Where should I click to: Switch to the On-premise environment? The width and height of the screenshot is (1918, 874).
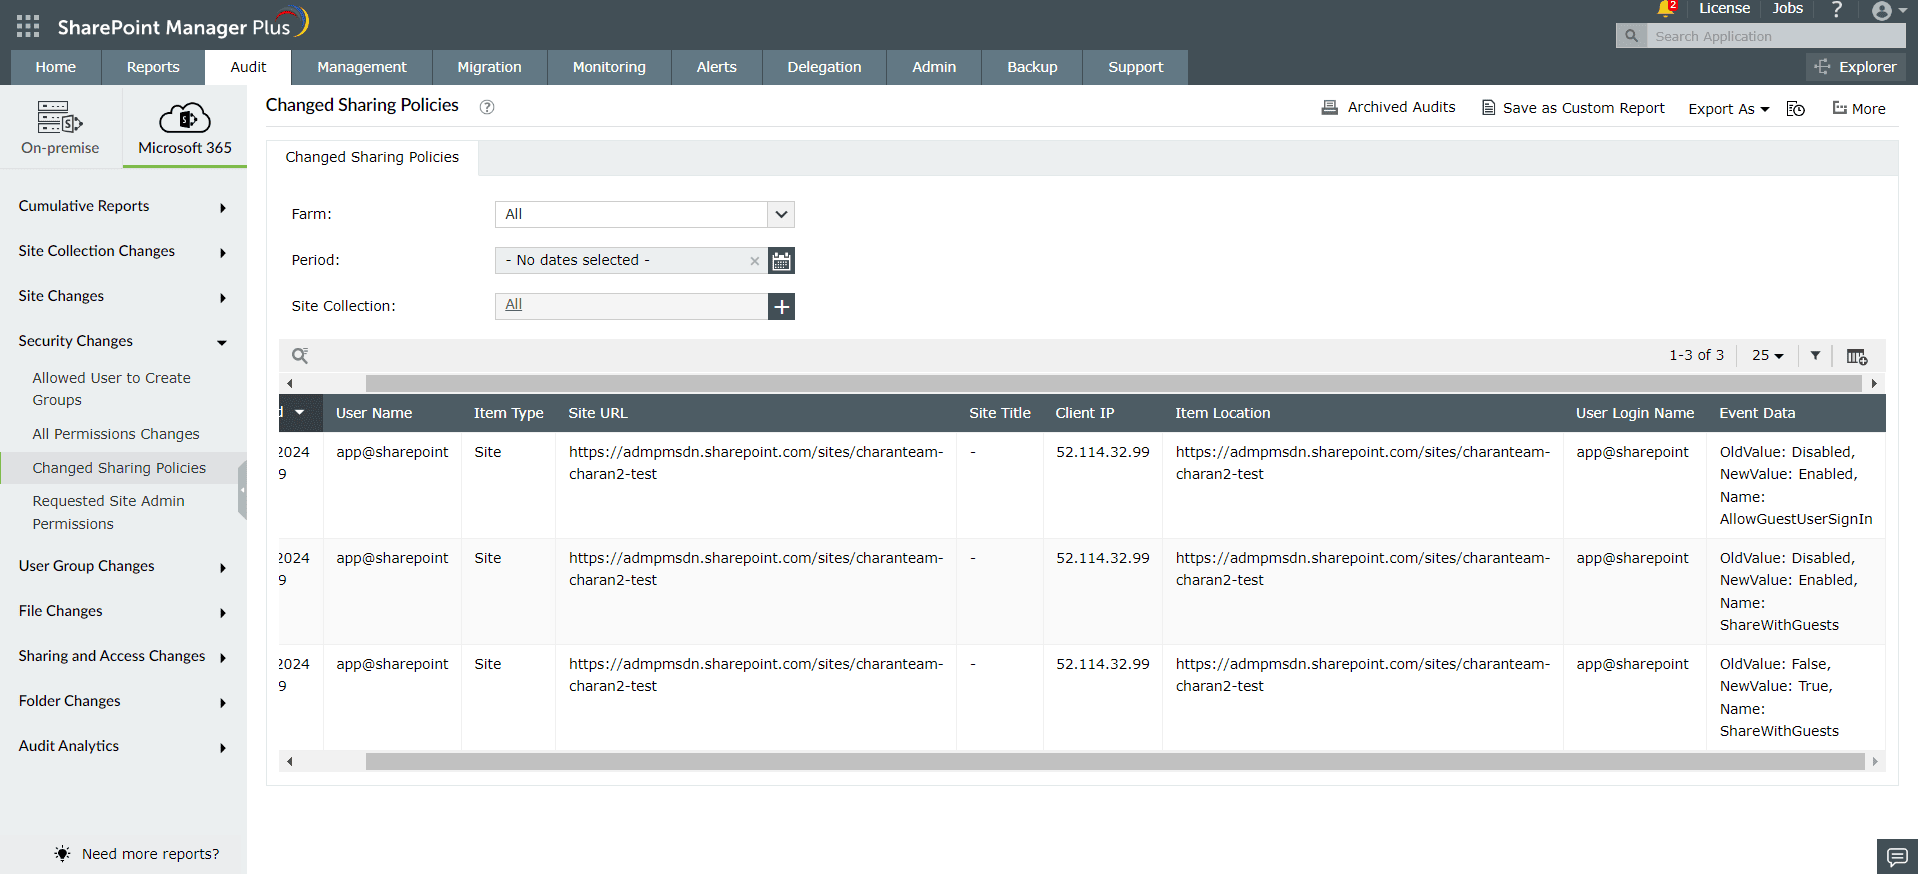[x=60, y=128]
